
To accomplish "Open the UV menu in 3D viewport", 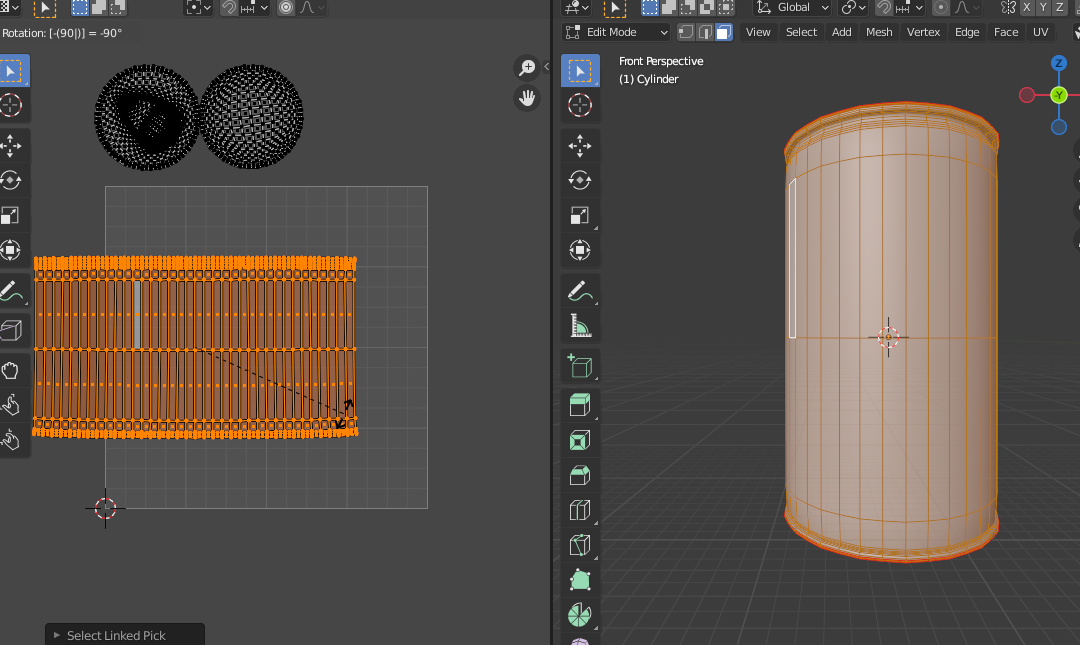I will pos(1040,32).
